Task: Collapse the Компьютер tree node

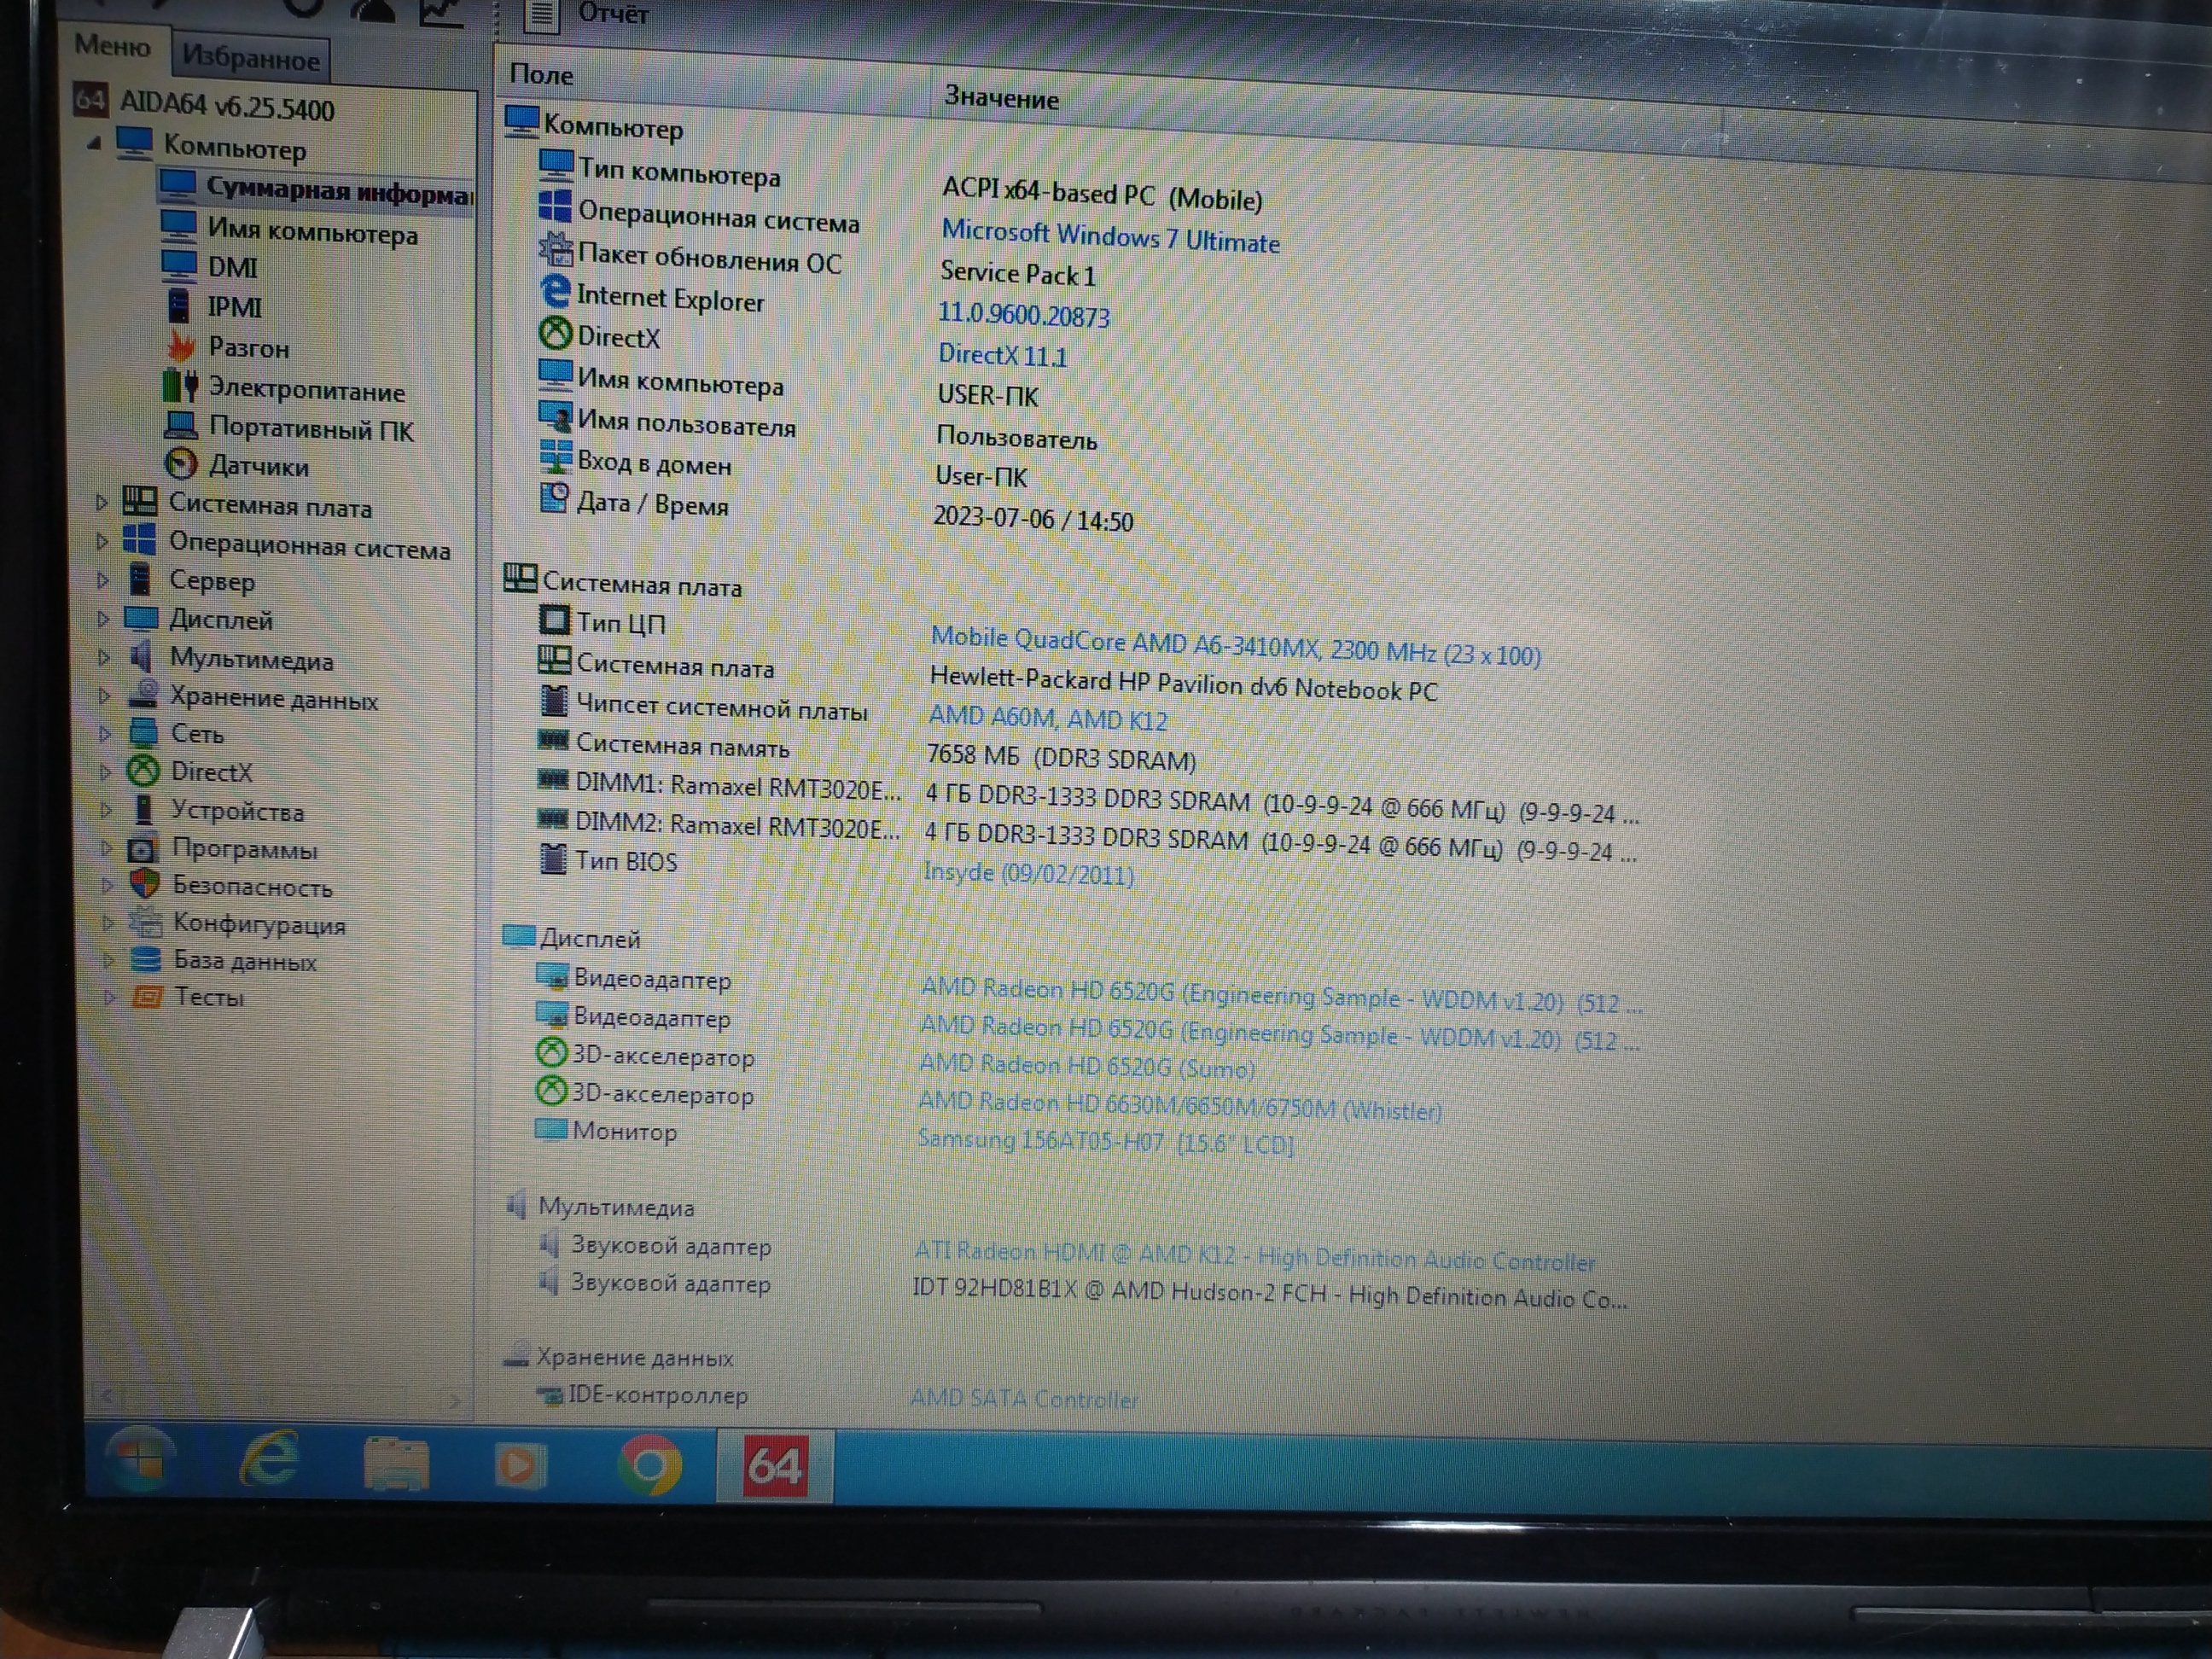Action: (x=94, y=143)
